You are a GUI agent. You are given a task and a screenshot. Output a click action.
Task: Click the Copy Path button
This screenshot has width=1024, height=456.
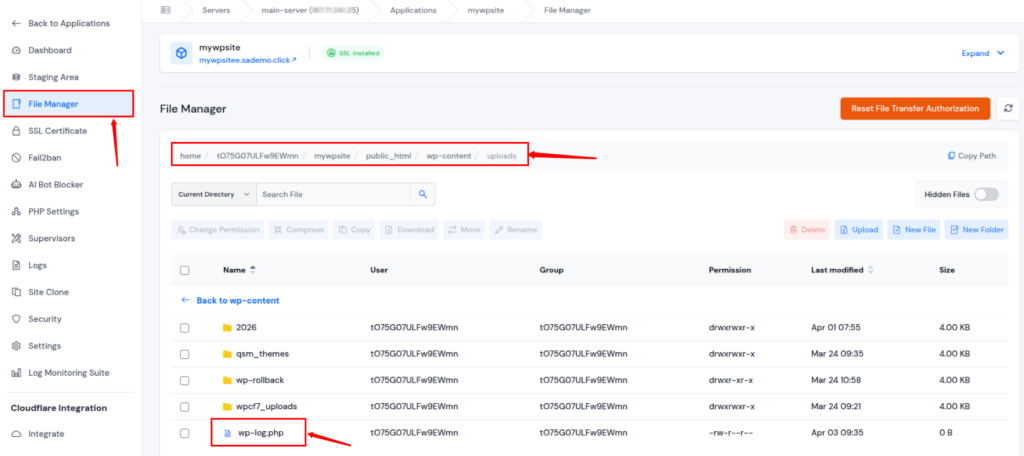(x=972, y=156)
